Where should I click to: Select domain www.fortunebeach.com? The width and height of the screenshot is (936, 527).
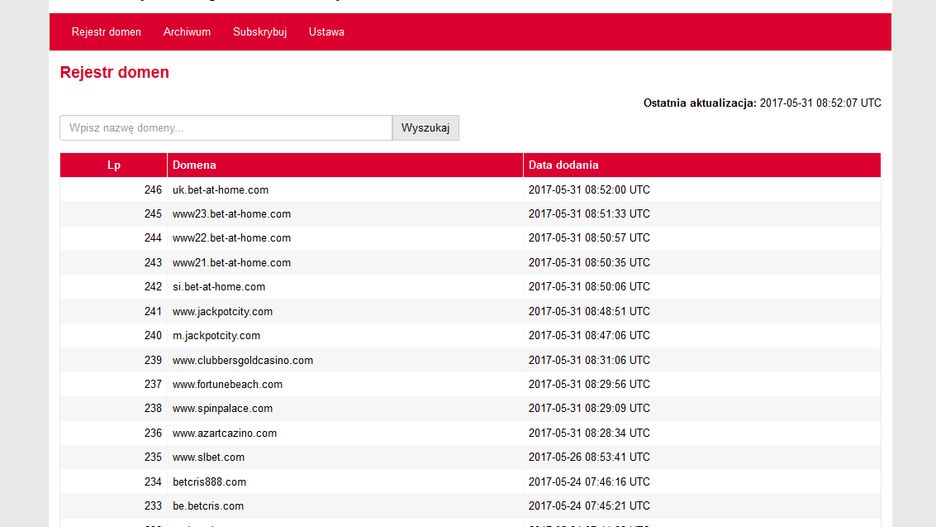[x=227, y=384]
